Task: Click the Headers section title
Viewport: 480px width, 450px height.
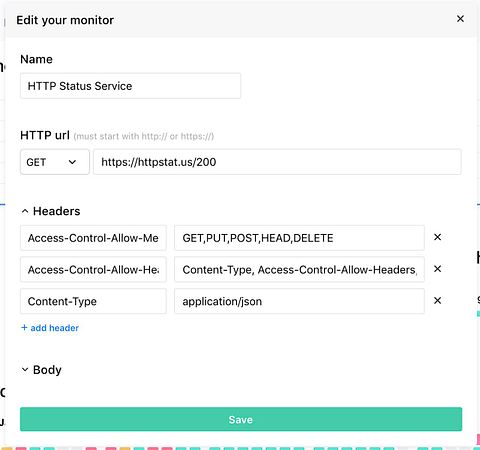Action: (x=57, y=211)
